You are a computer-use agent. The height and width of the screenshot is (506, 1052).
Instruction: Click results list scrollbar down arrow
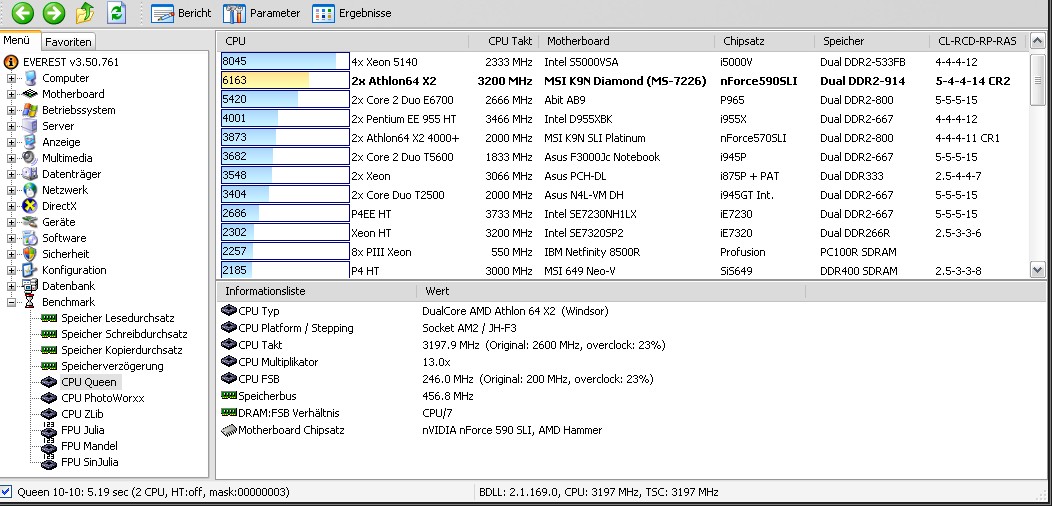(1037, 270)
